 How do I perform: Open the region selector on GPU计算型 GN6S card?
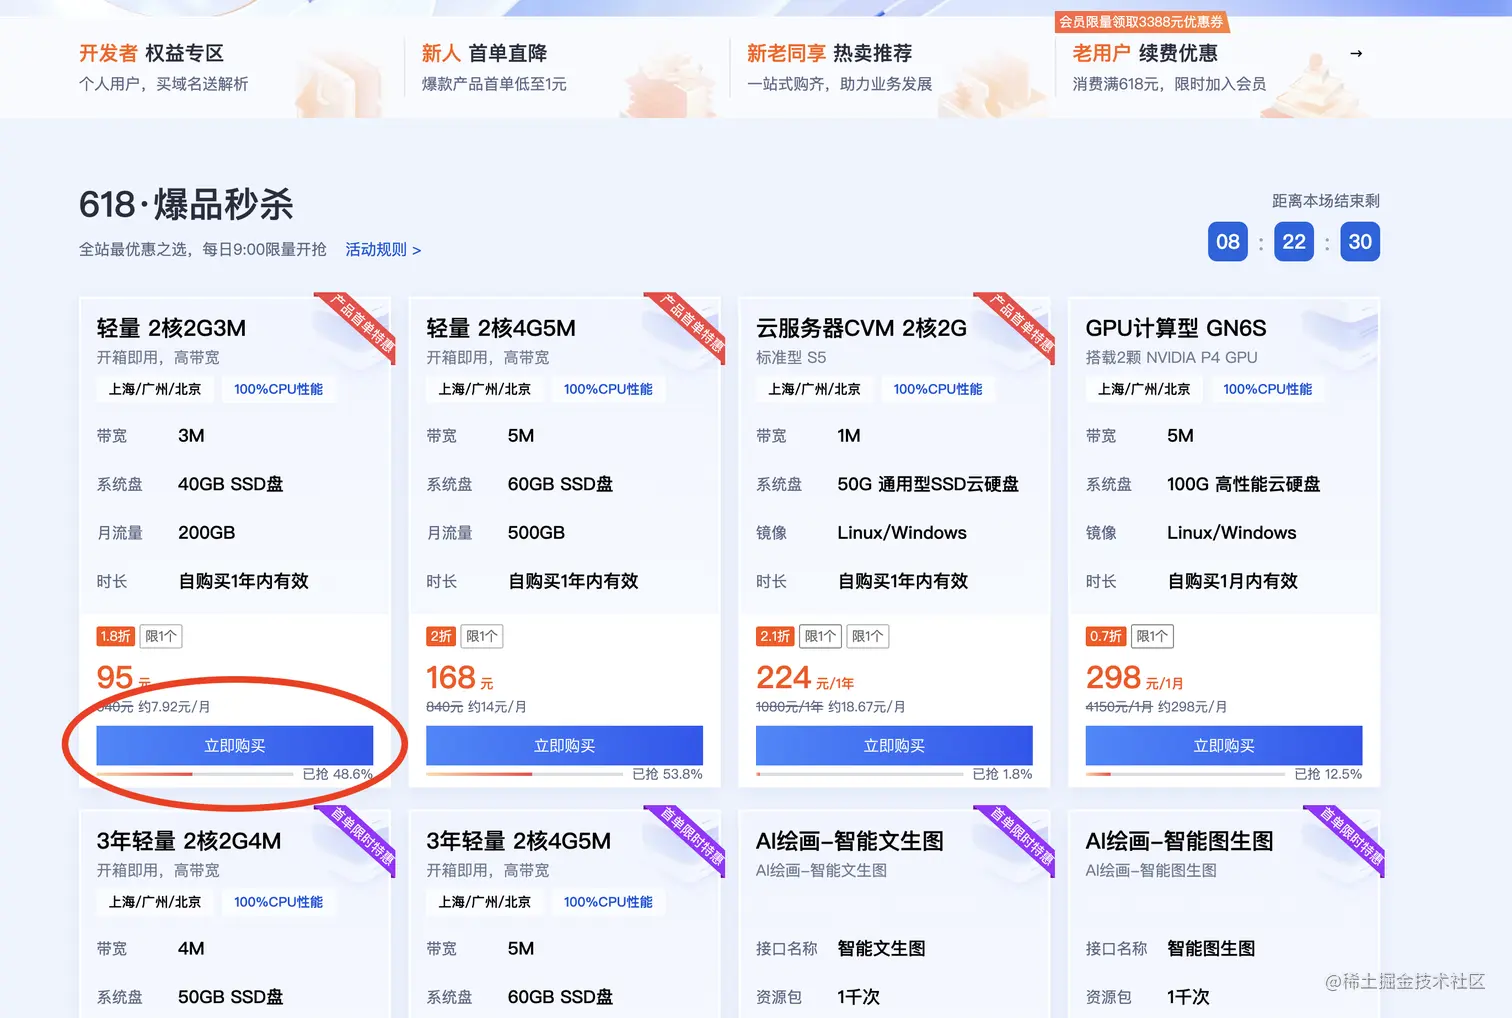pos(1143,389)
